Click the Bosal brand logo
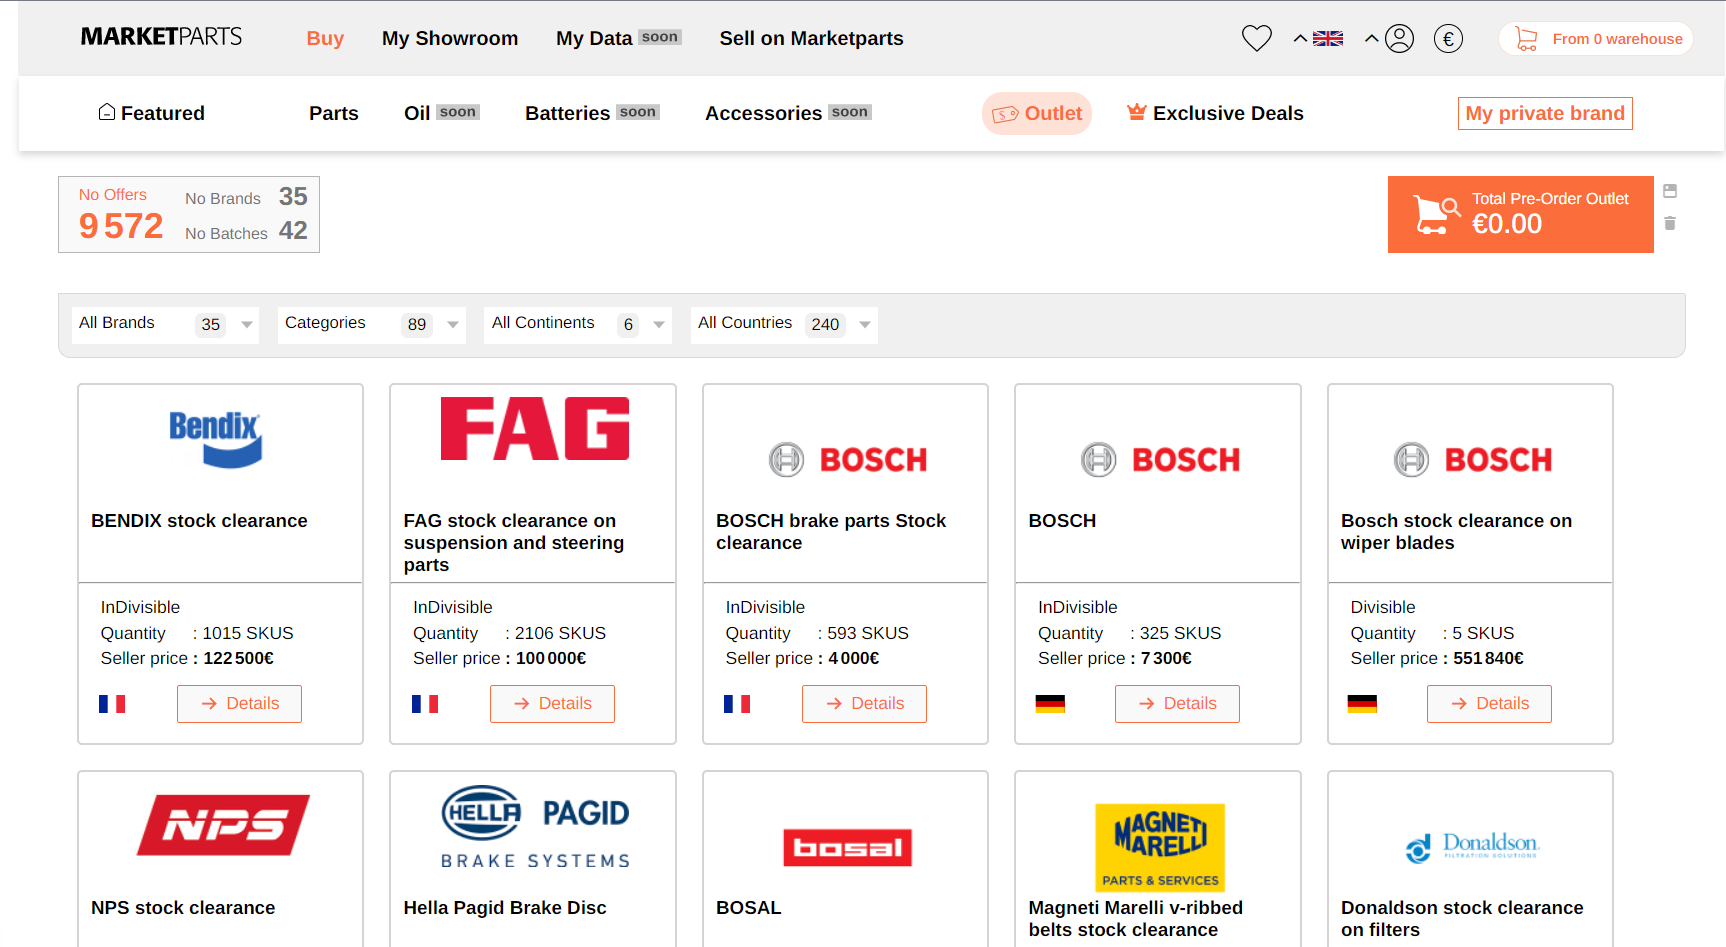Viewport: 1726px width, 947px height. 847,848
